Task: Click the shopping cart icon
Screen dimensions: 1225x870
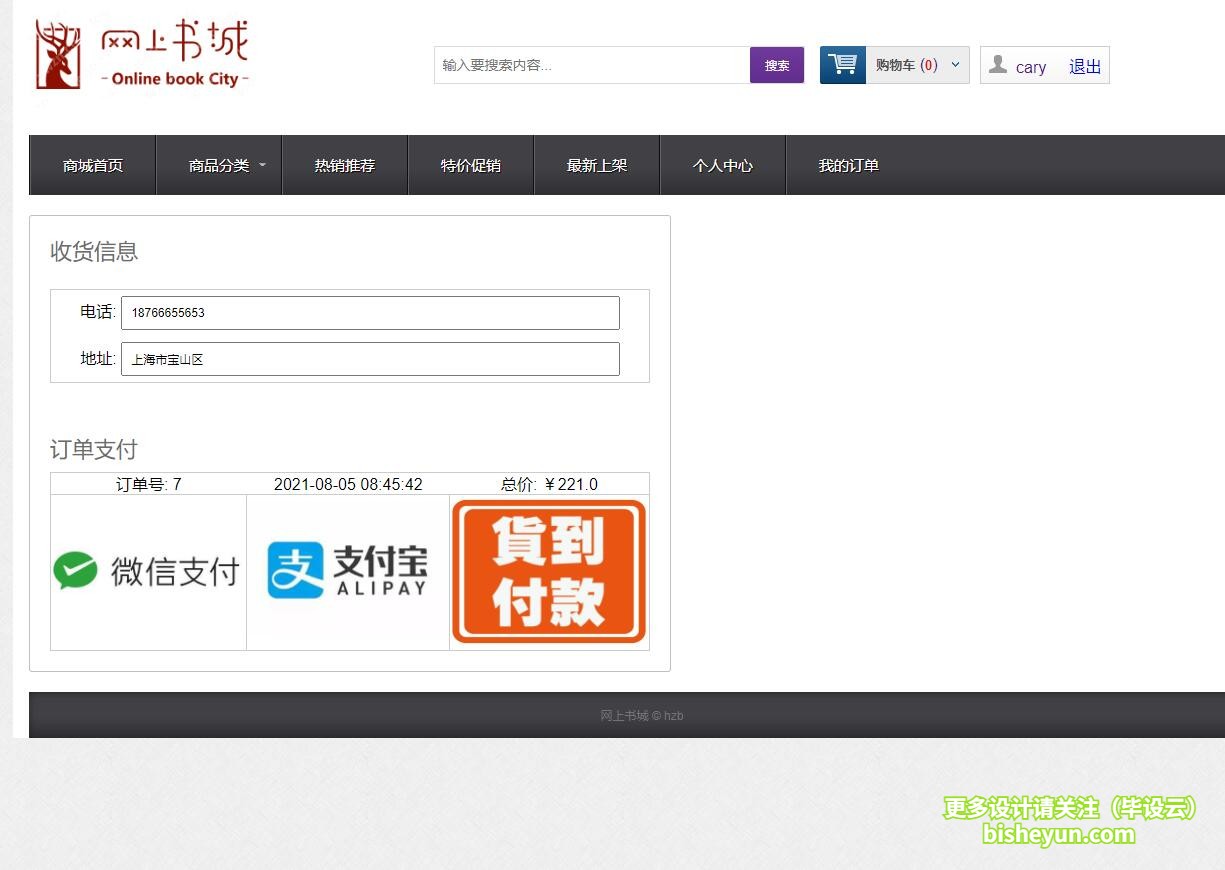Action: pos(842,65)
